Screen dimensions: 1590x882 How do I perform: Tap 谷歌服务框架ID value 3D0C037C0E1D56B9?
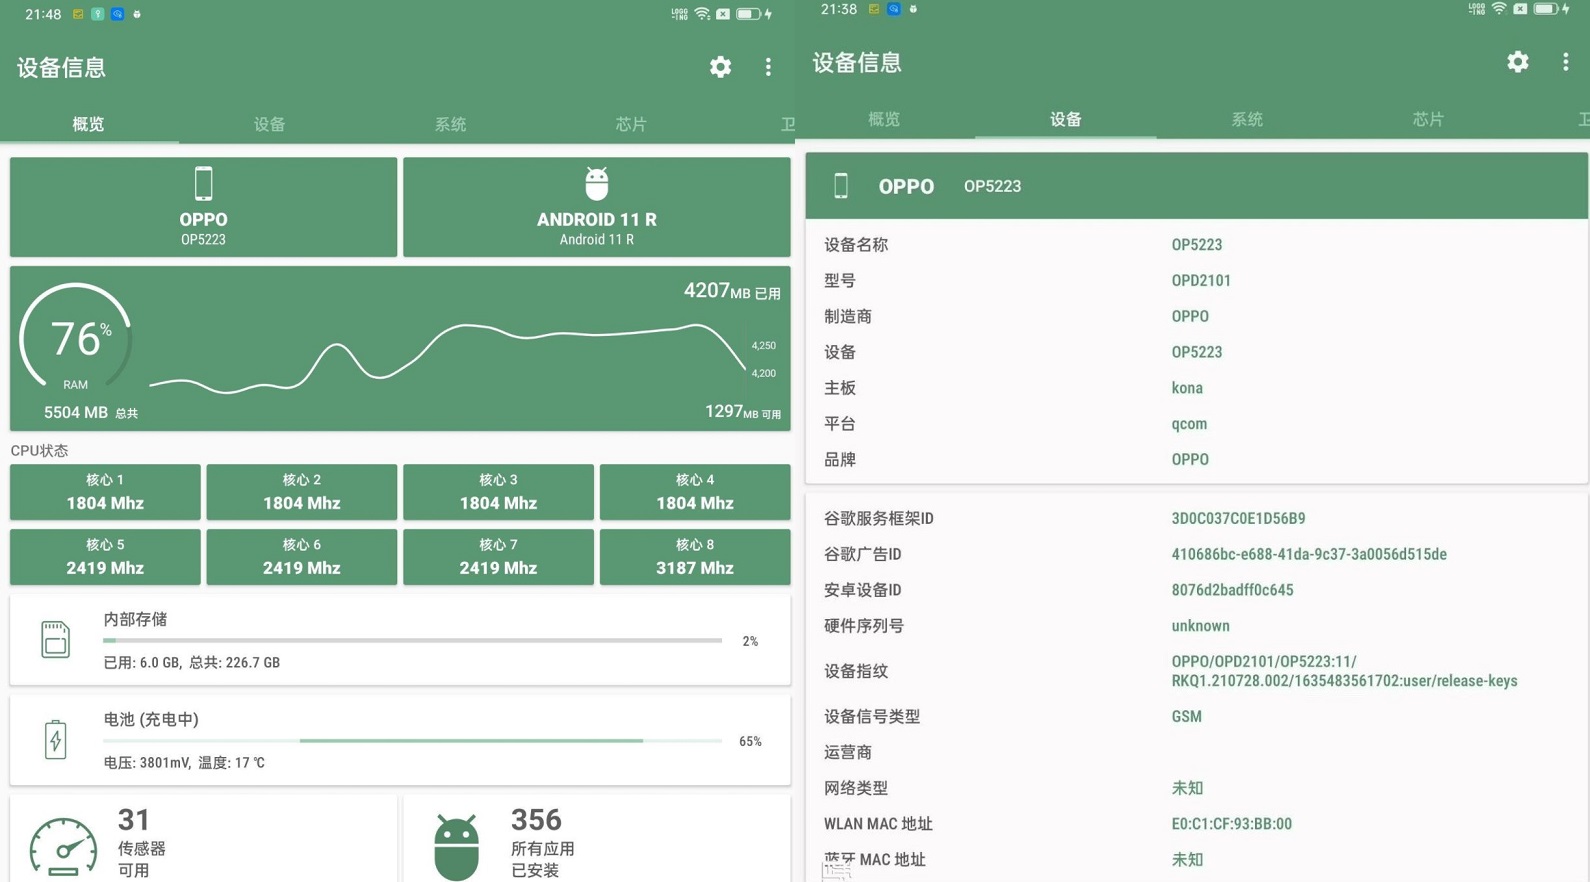1238,518
